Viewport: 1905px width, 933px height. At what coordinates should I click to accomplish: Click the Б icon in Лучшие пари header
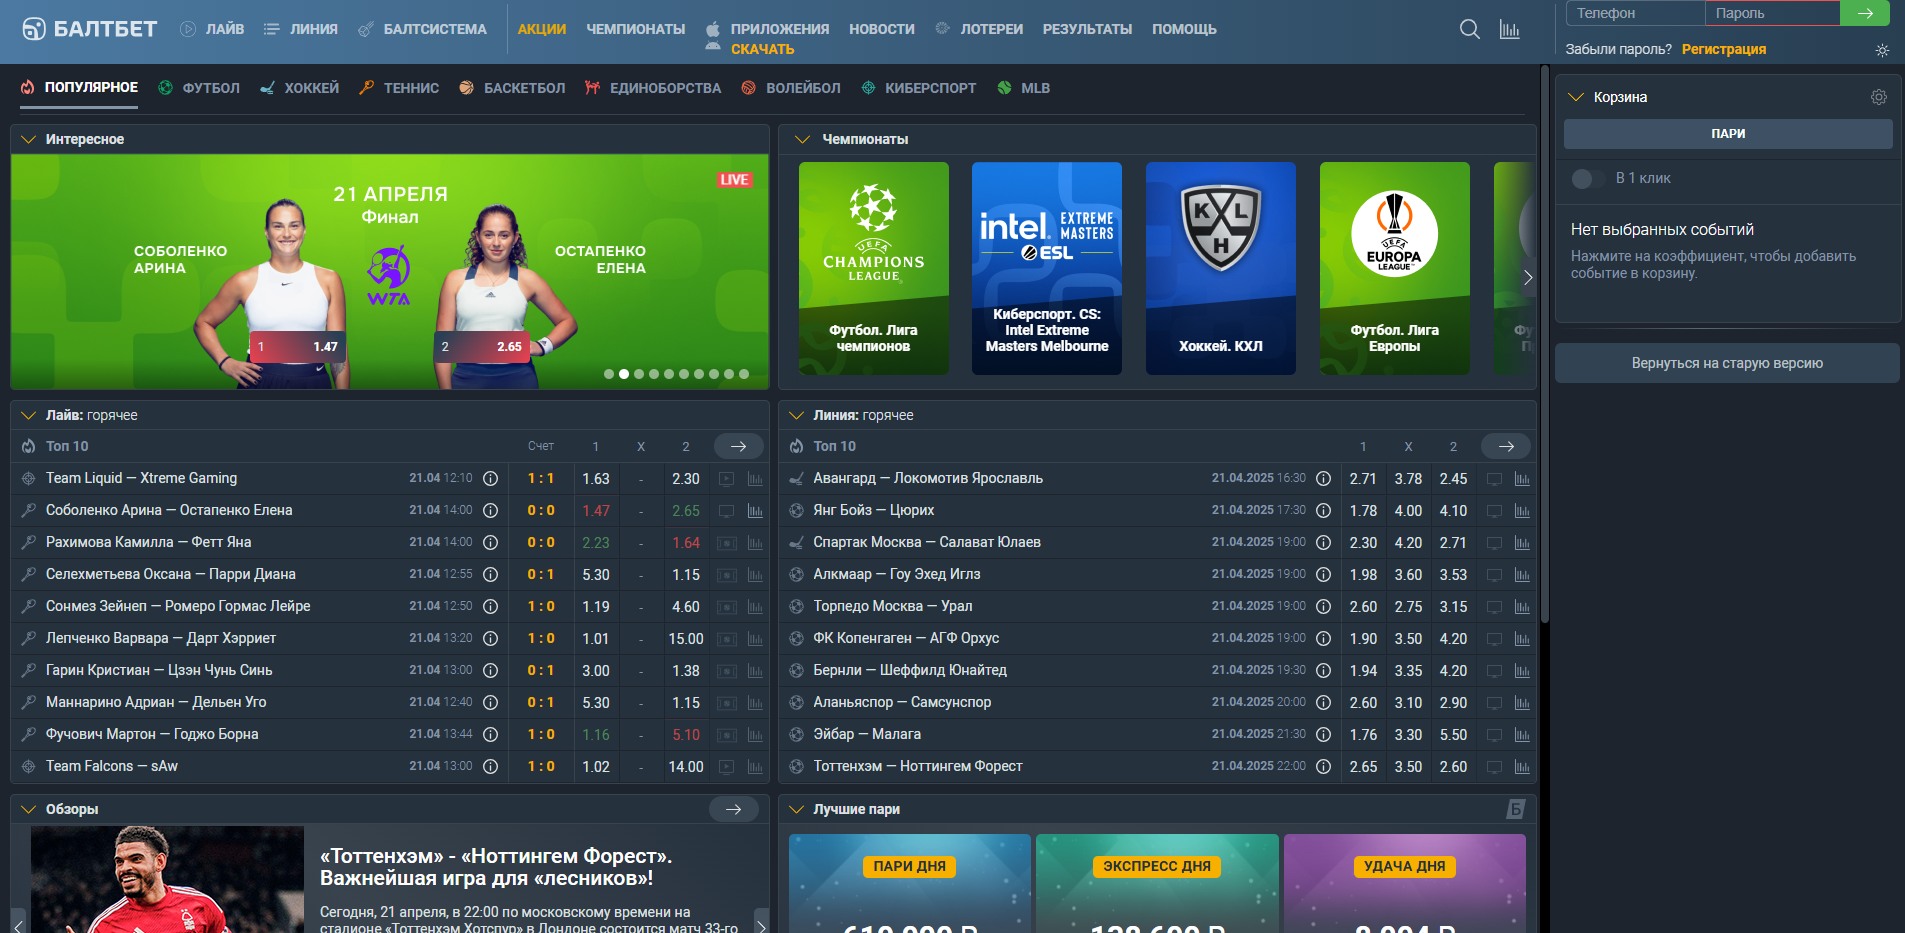coord(1515,809)
